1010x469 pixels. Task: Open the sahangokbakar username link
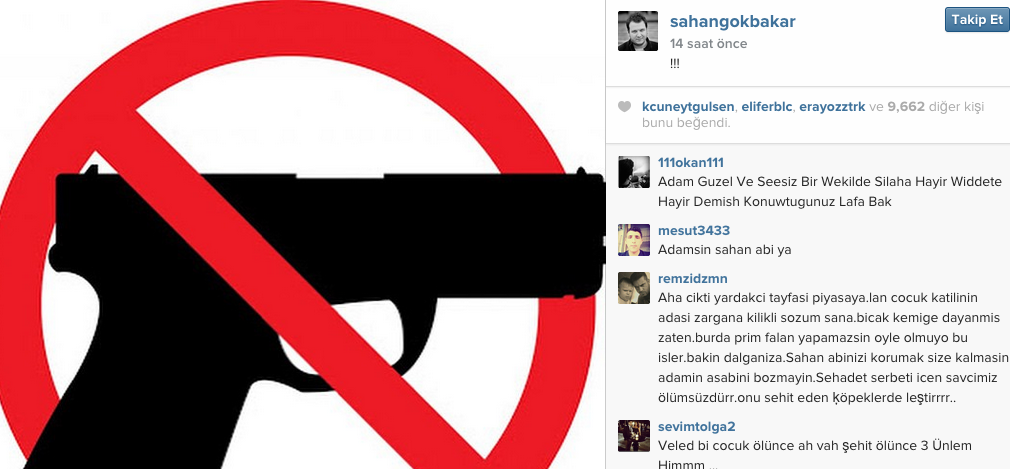[x=732, y=21]
